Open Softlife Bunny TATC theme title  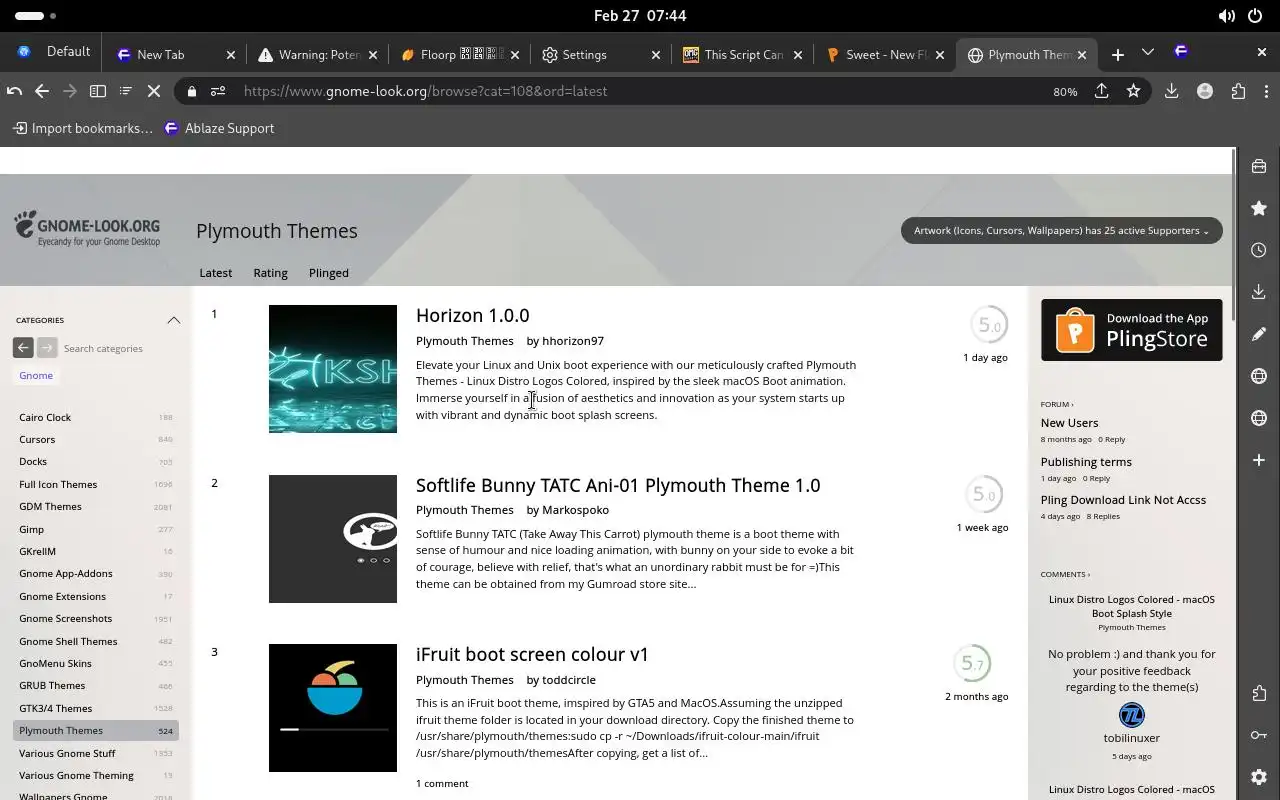(x=618, y=485)
